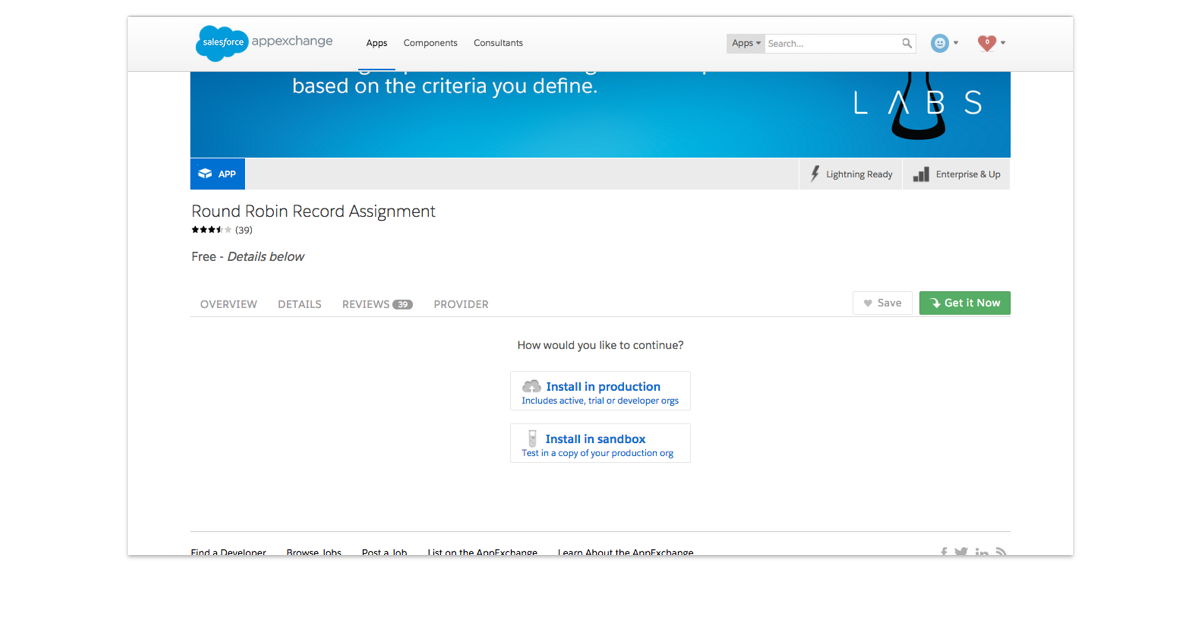Switch to the Overview tab
The width and height of the screenshot is (1200, 640).
pyautogui.click(x=228, y=304)
